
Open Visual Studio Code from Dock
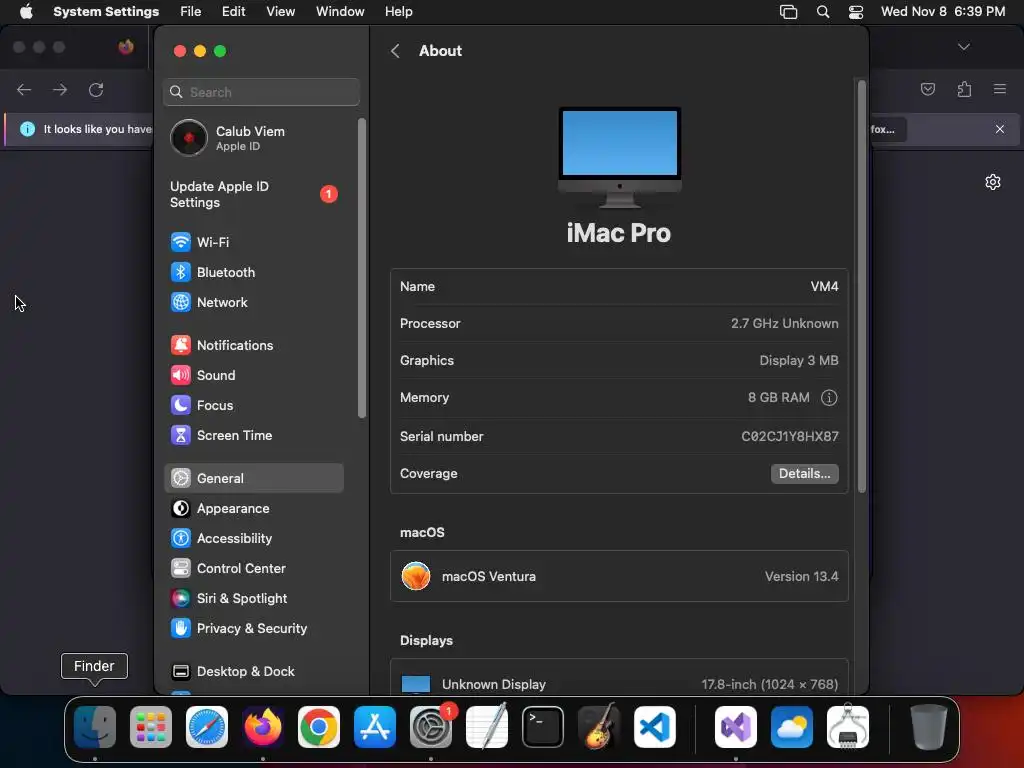coord(655,727)
